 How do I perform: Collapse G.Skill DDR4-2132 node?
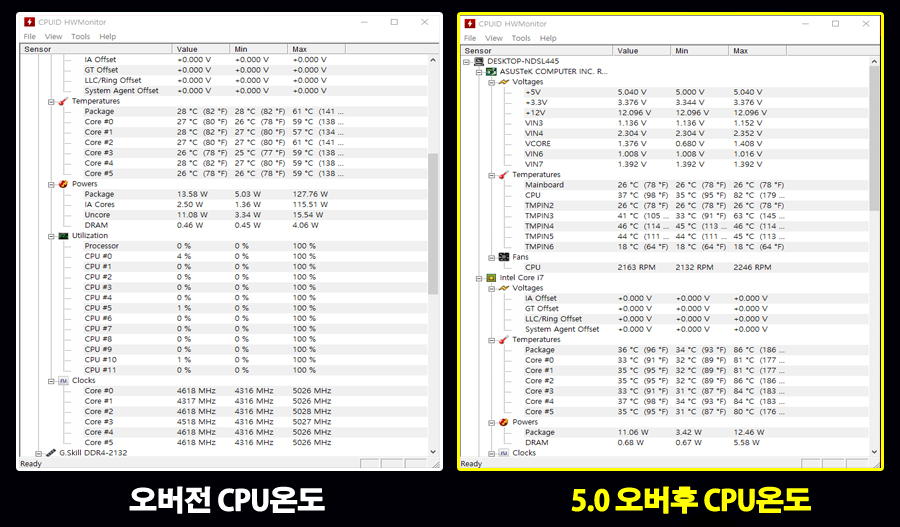[x=38, y=453]
